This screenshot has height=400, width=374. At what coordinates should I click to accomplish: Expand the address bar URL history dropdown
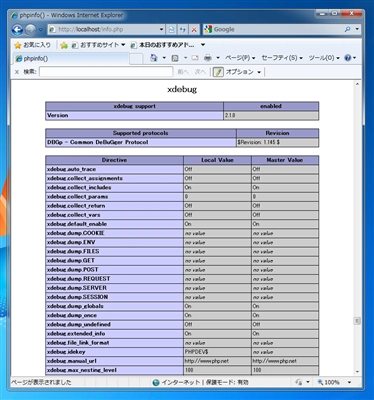click(x=162, y=29)
